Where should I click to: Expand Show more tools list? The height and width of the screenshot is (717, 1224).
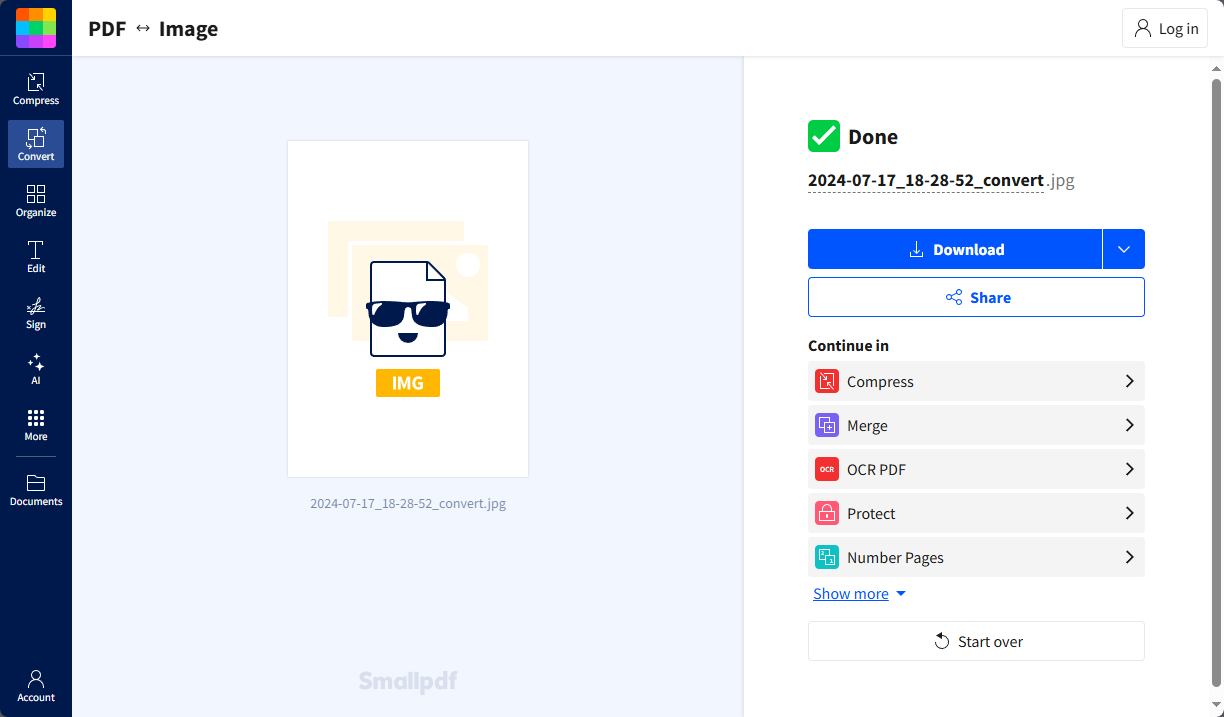point(859,594)
